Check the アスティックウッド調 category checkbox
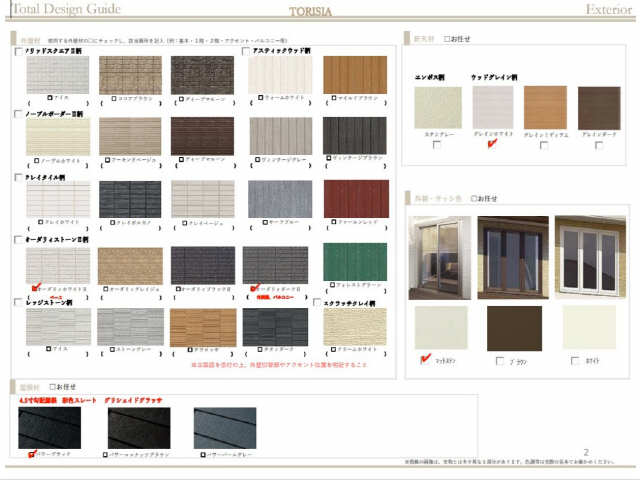The width and height of the screenshot is (640, 480). point(246,50)
